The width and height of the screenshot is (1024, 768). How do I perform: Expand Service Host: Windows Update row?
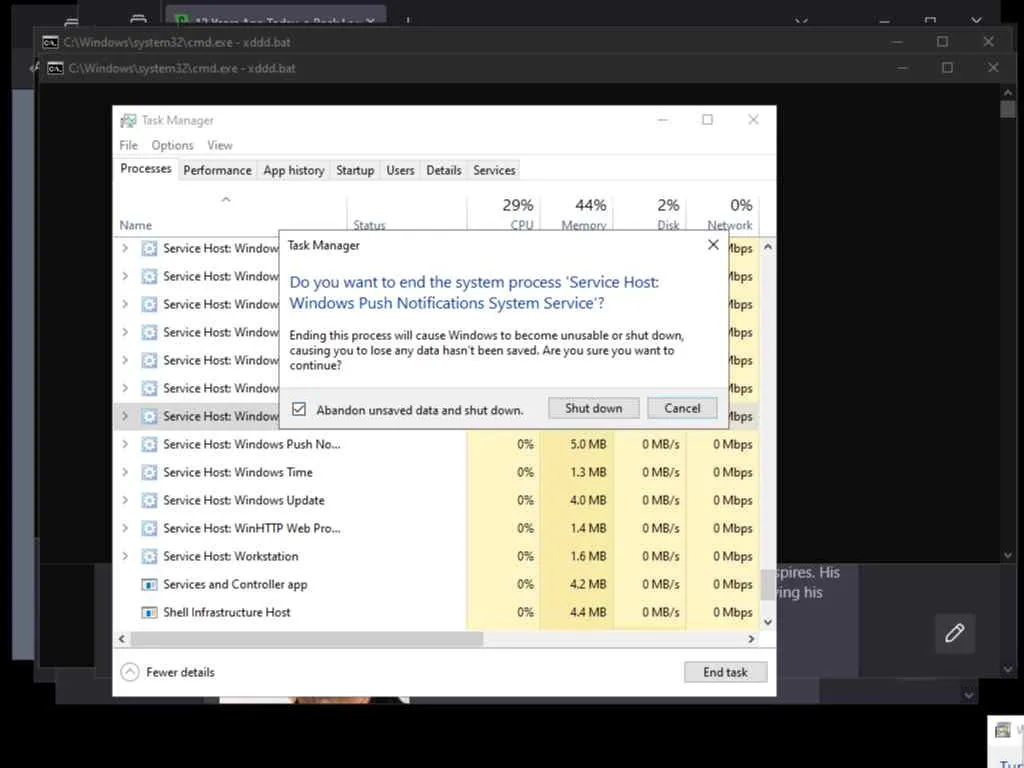click(125, 500)
